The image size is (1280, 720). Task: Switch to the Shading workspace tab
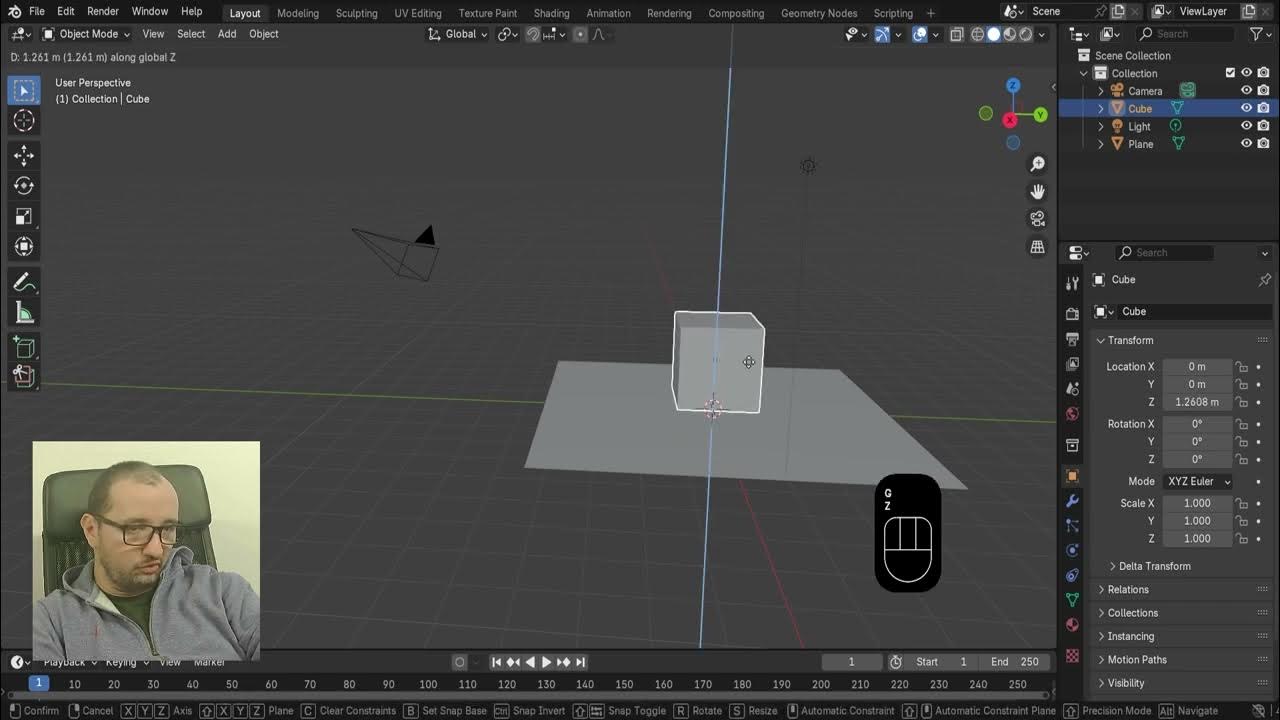coord(551,13)
